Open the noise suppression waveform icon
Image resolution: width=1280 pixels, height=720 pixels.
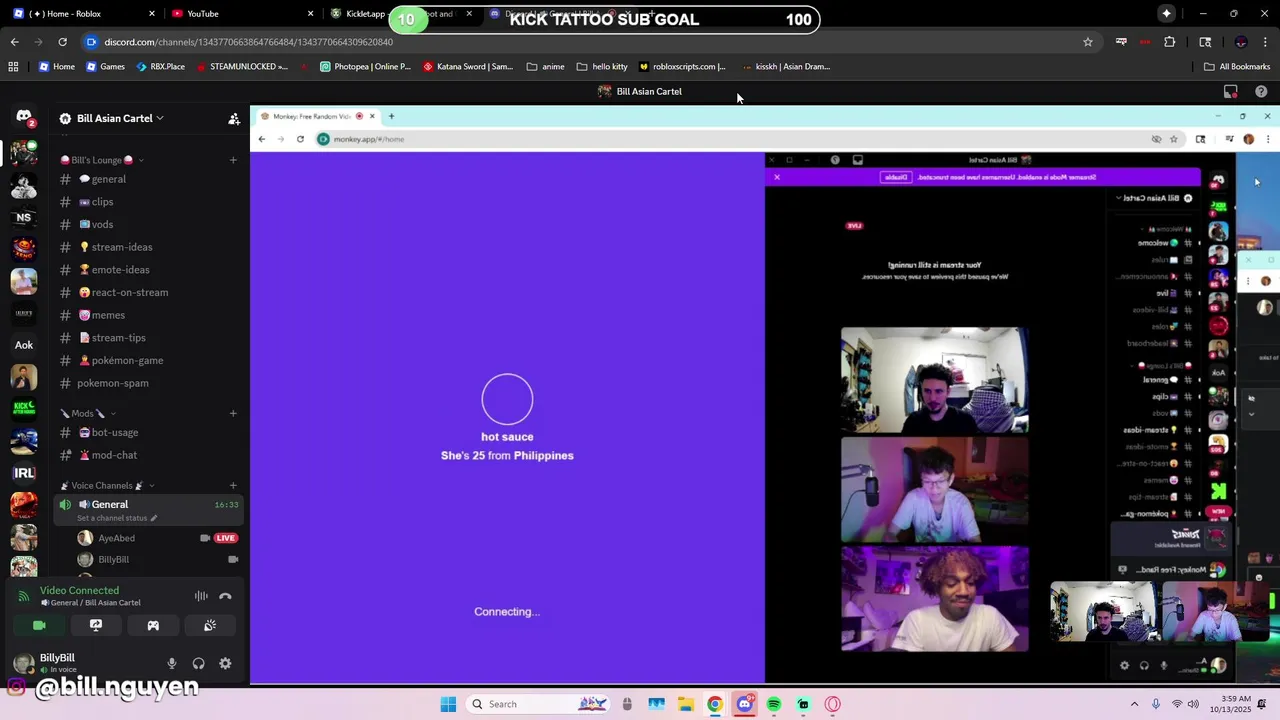coord(201,596)
